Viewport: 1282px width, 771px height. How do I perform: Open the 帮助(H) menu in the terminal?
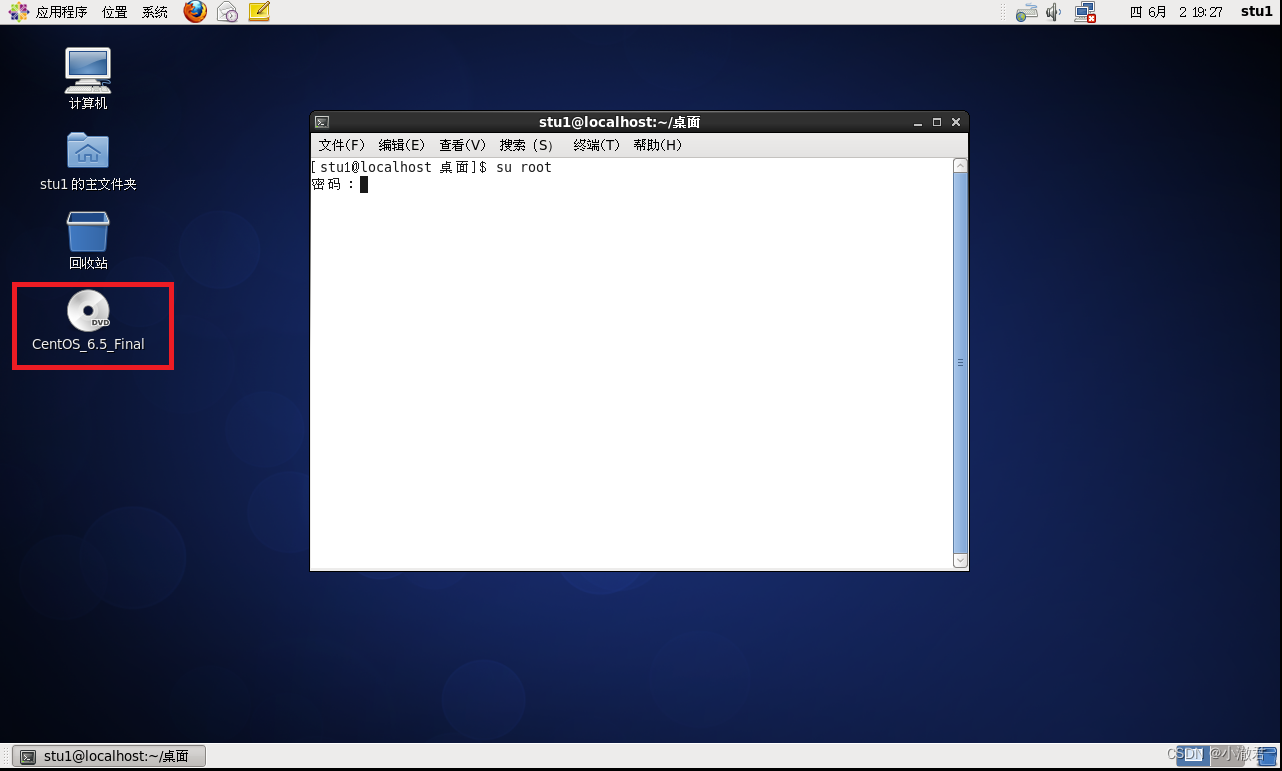click(x=657, y=144)
